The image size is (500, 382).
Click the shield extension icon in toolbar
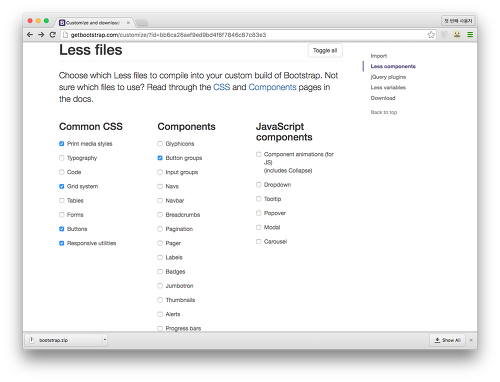pos(444,35)
